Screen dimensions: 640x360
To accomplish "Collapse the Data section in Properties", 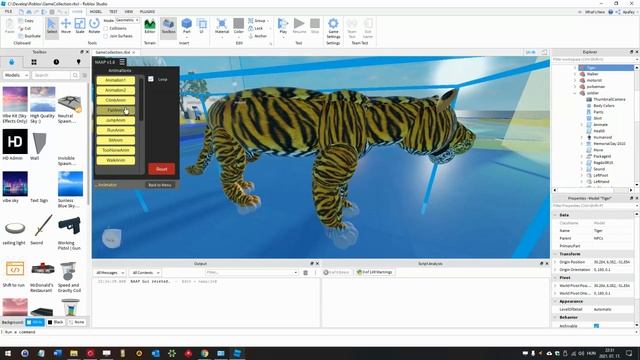I will [x=555, y=215].
